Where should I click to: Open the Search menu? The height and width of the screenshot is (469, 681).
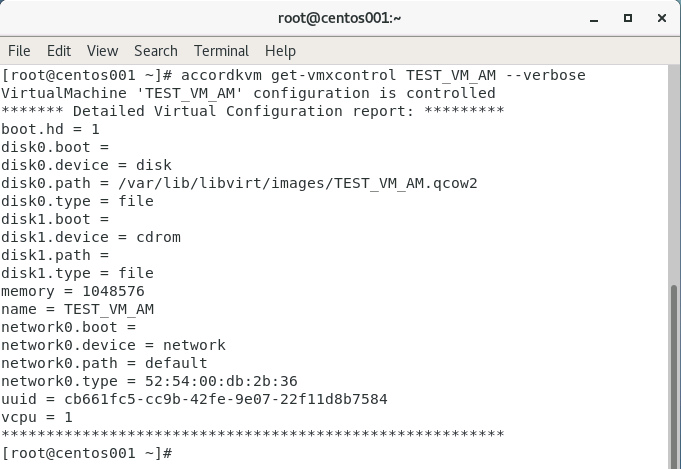155,50
